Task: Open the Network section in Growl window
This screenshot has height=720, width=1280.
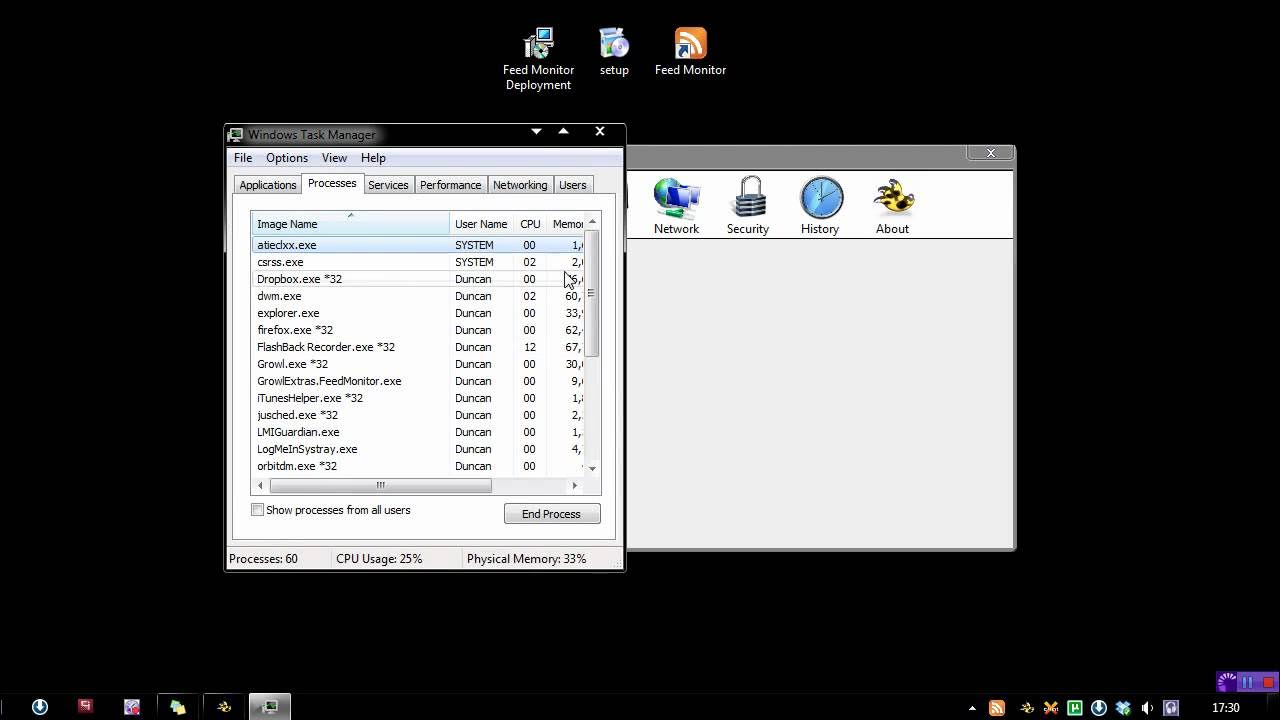Action: click(x=677, y=206)
